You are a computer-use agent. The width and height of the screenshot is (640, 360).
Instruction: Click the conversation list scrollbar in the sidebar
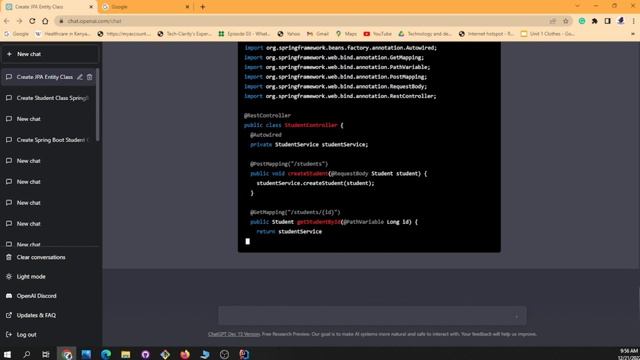[x=98, y=104]
